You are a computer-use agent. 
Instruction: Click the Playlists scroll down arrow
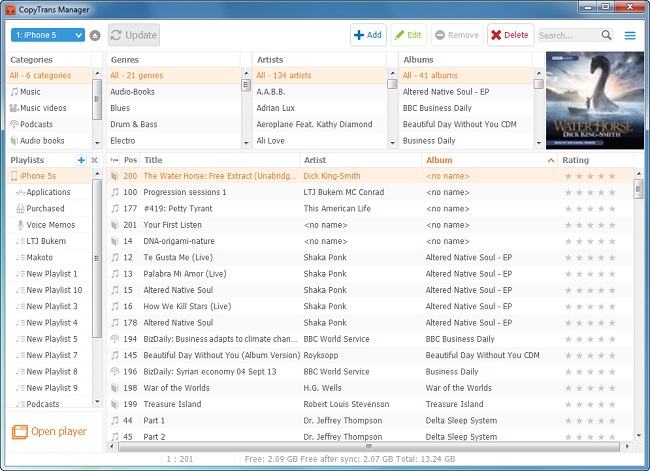pos(97,401)
